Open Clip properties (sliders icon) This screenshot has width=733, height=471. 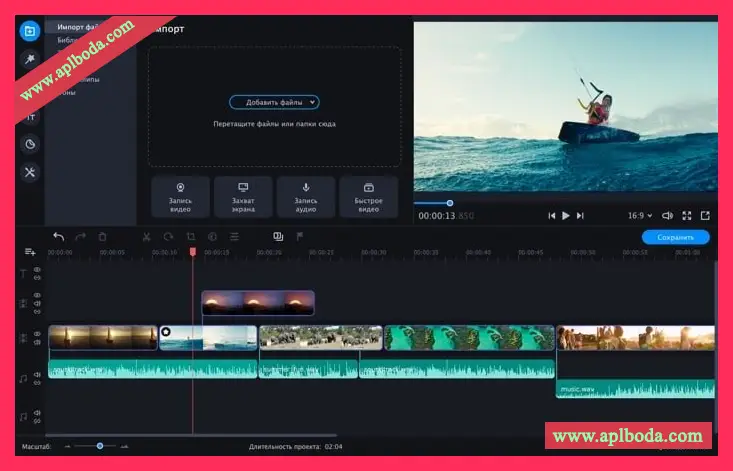234,237
